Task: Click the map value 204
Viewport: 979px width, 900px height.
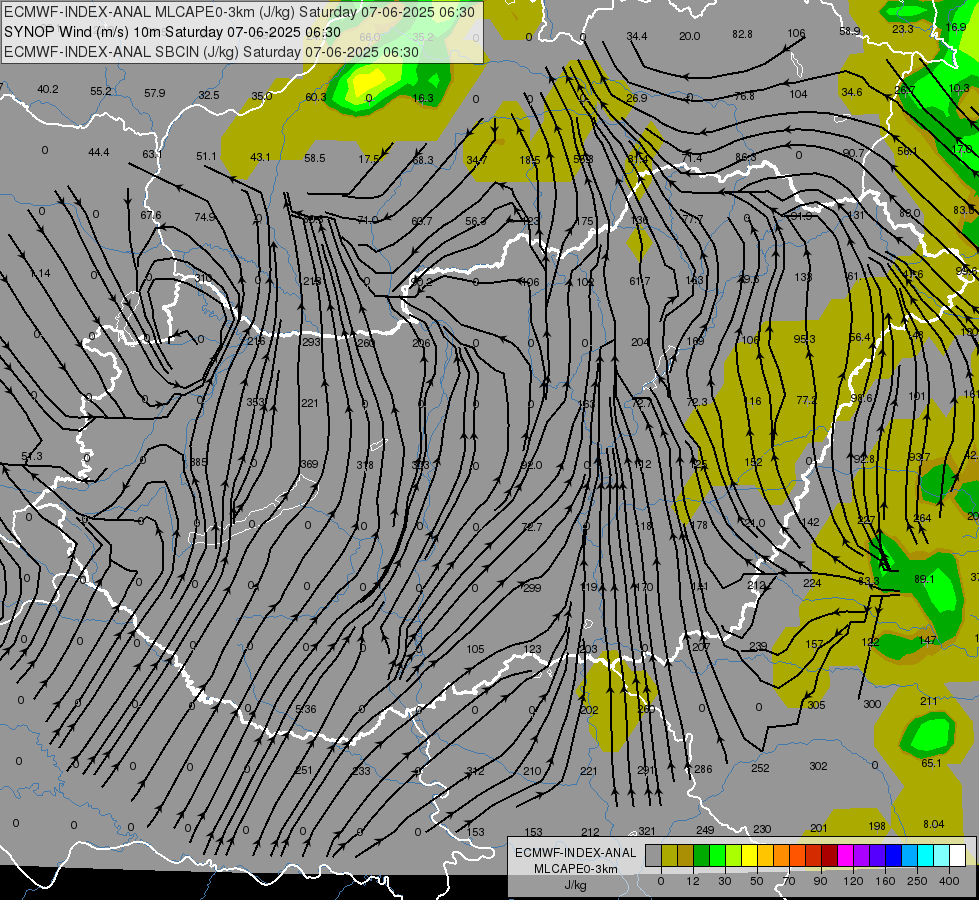Action: point(640,342)
